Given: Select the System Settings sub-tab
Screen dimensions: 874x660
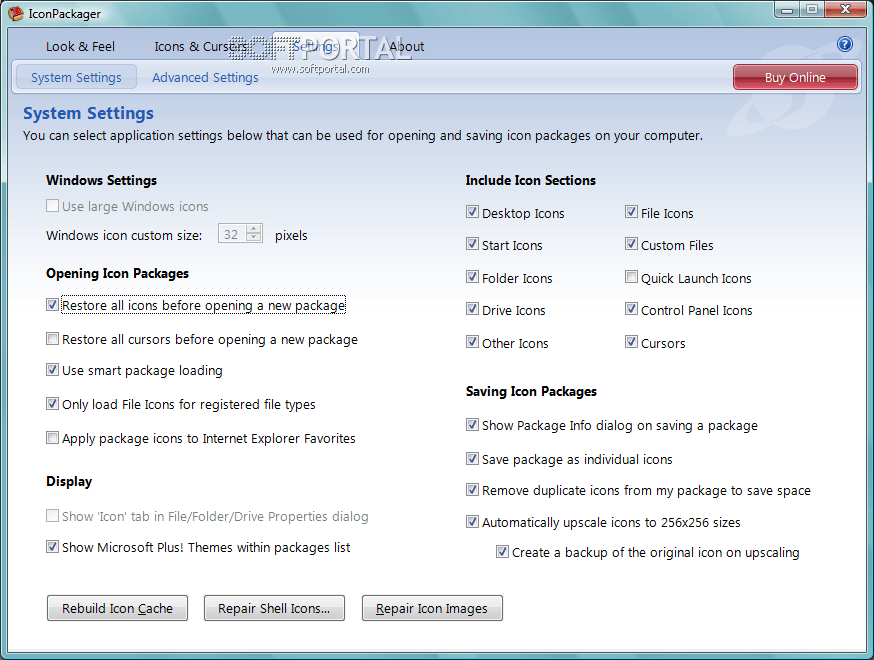Looking at the screenshot, I should click(76, 77).
